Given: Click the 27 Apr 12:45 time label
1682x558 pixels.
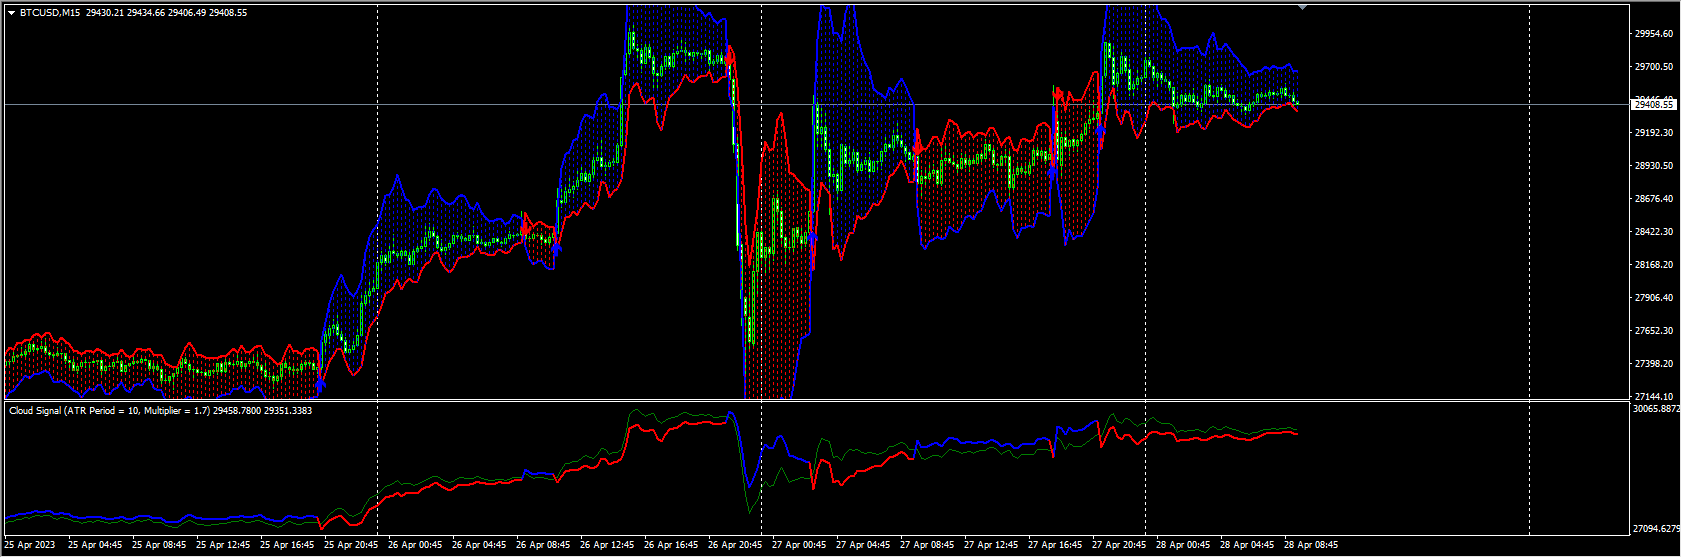Looking at the screenshot, I should (992, 545).
